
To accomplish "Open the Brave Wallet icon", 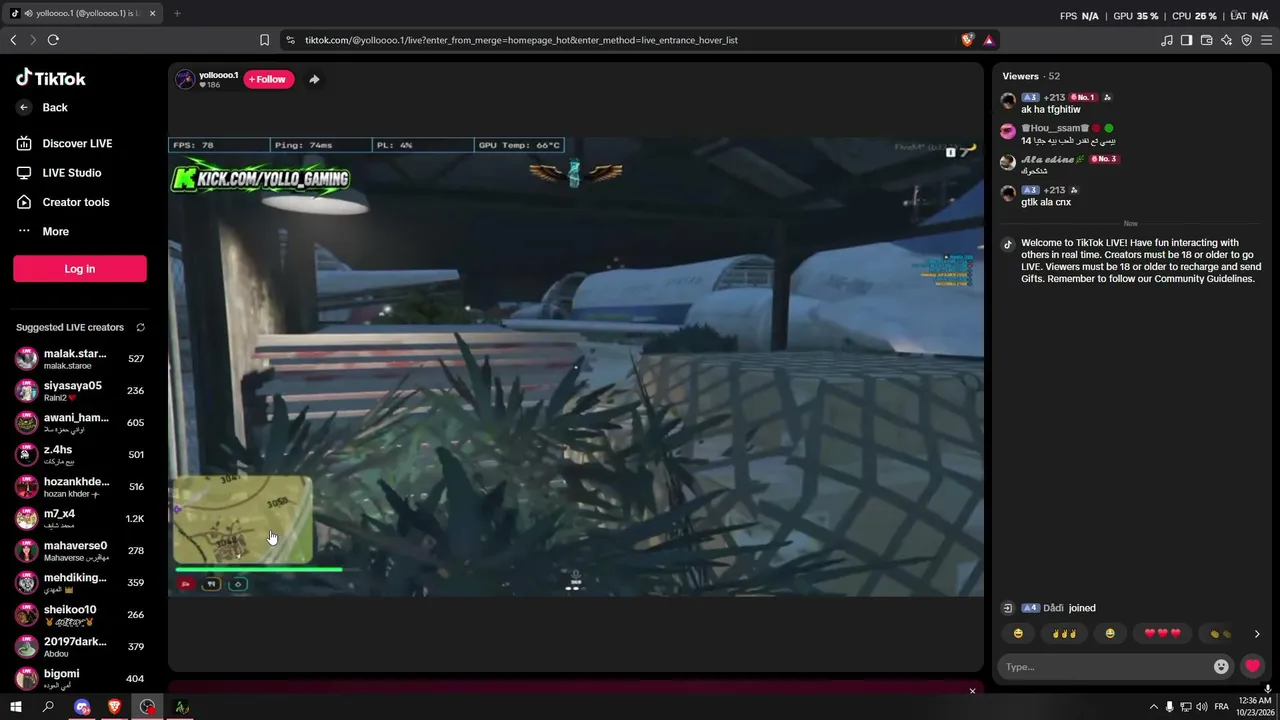I will point(1206,40).
